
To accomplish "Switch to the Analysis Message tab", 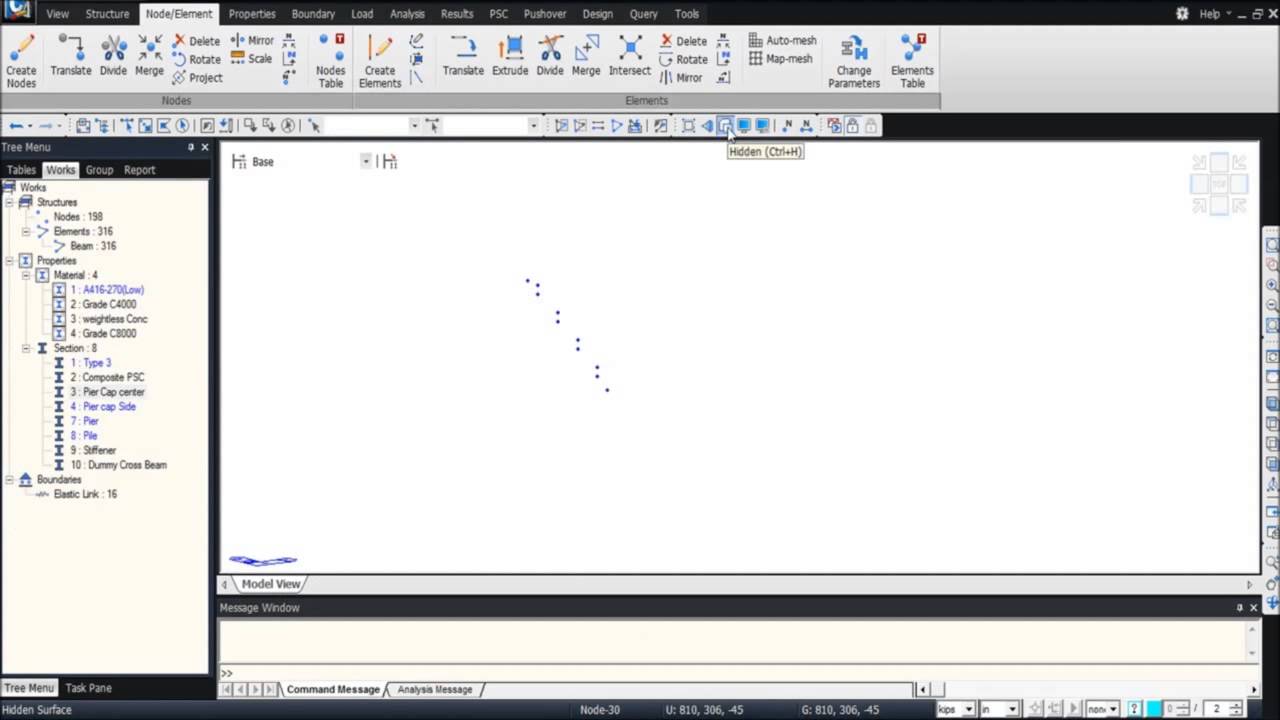I will coord(434,689).
